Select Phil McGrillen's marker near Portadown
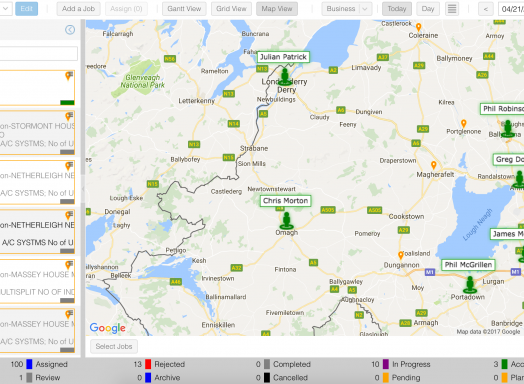524x384 pixels. coord(470,285)
